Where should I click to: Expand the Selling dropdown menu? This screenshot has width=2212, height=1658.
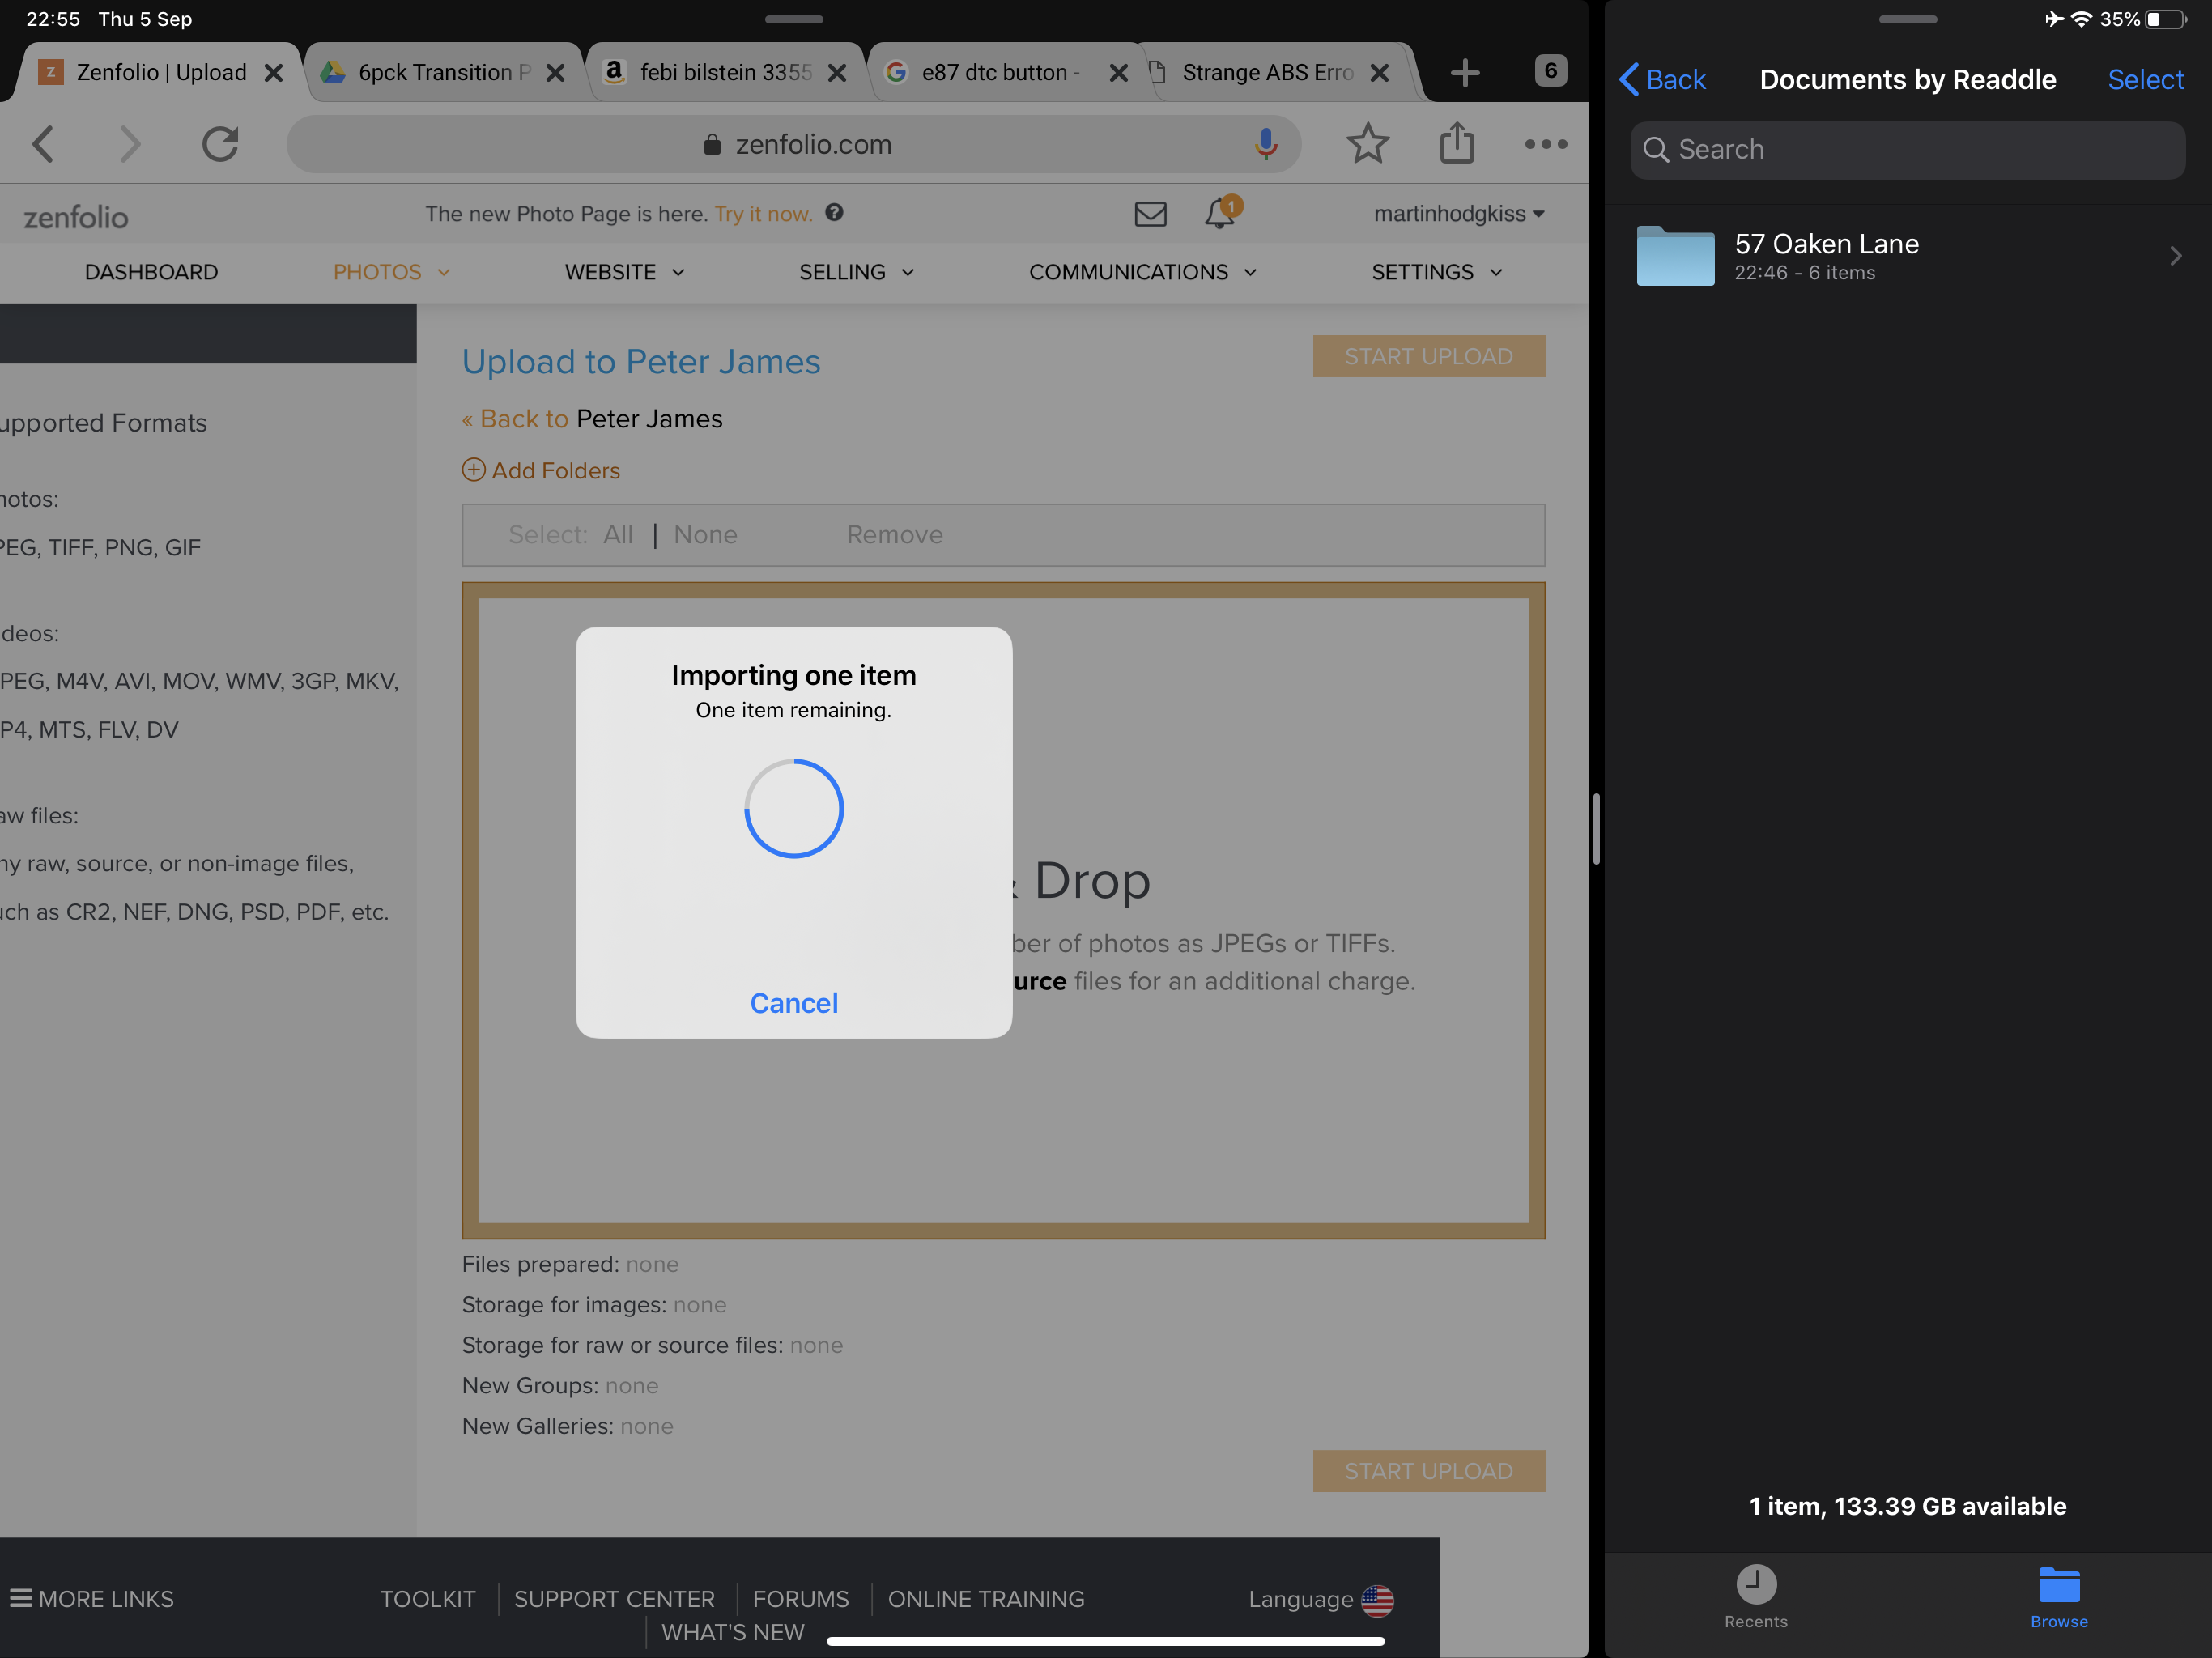tap(856, 272)
